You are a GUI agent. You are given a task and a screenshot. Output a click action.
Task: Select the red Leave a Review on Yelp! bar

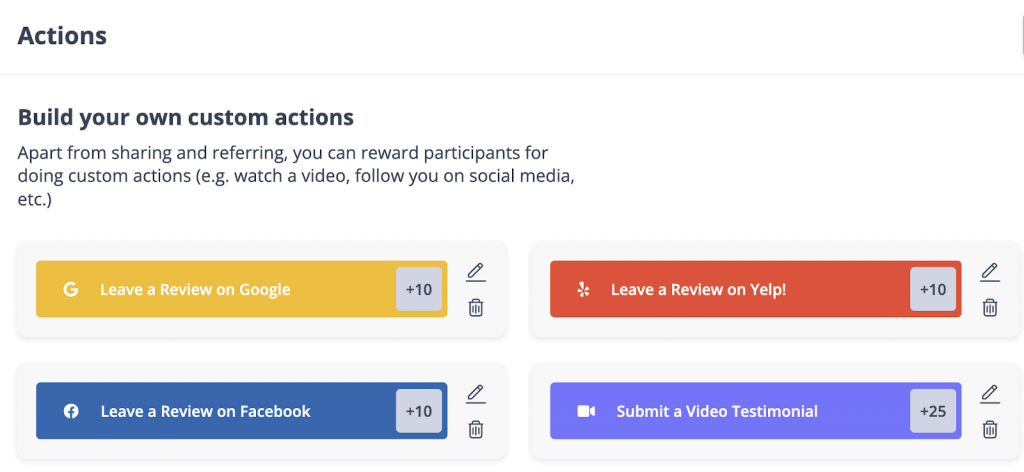tap(756, 289)
